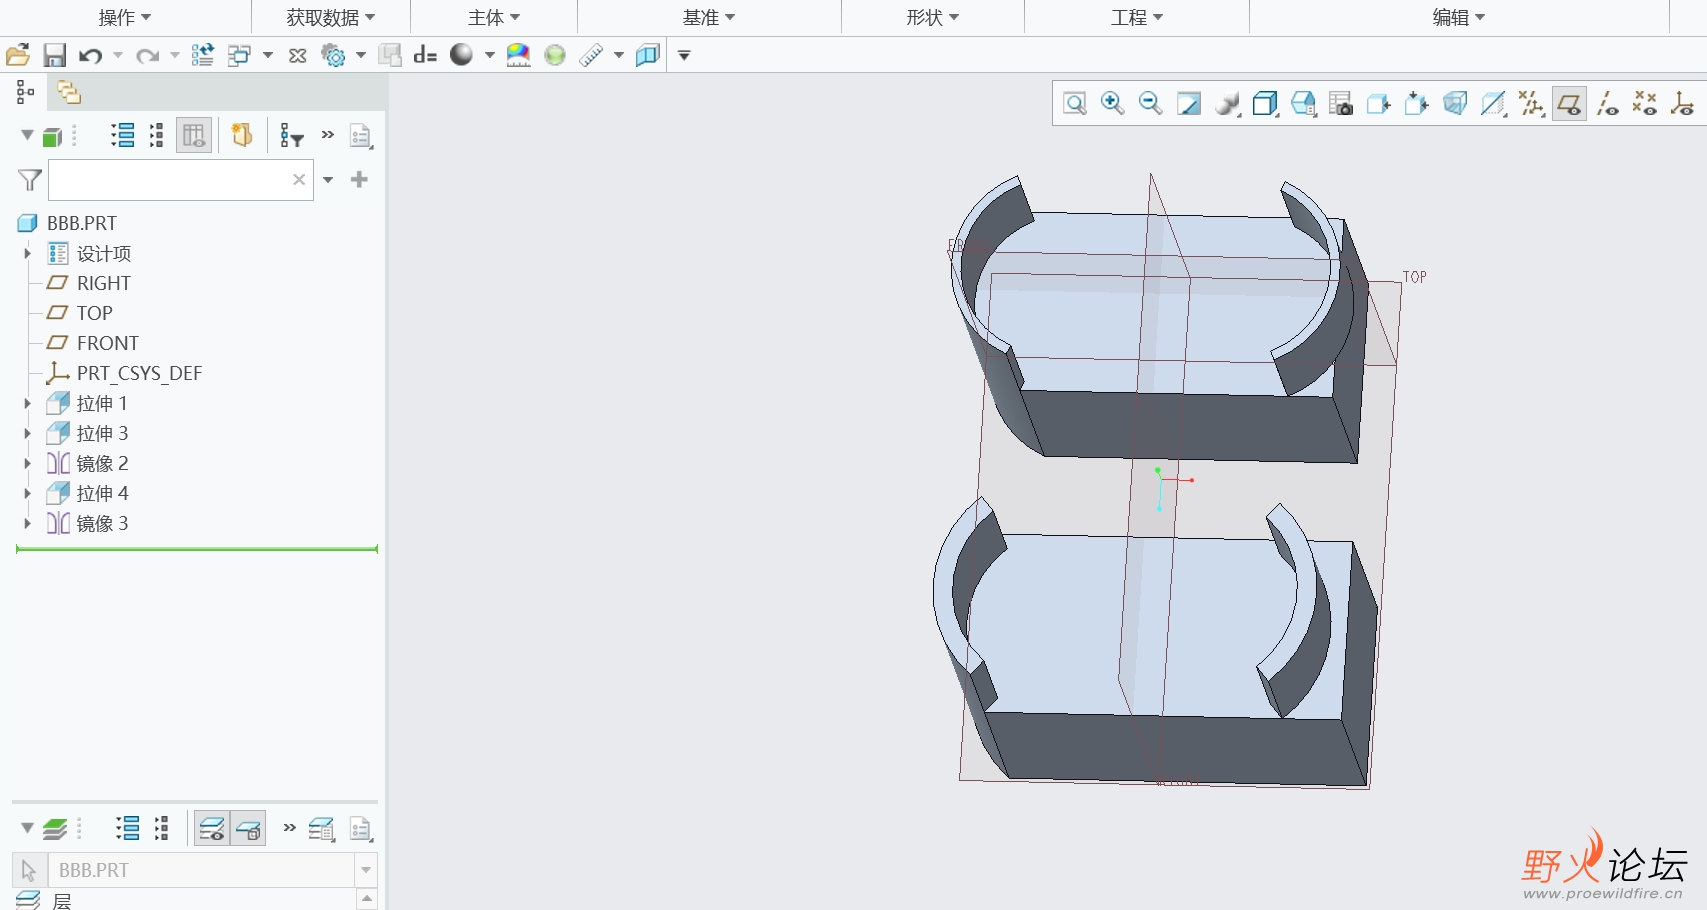This screenshot has height=910, width=1707.
Task: Undo the last action
Action: point(91,55)
